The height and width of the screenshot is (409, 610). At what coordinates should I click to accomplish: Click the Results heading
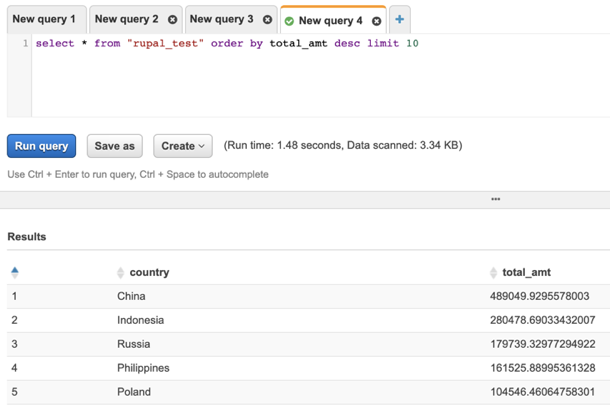27,237
